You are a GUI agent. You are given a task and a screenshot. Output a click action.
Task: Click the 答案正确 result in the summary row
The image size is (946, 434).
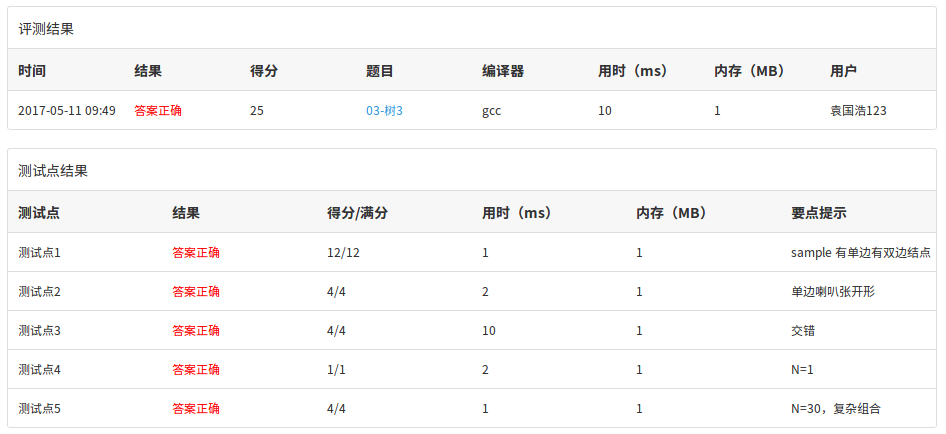(158, 111)
